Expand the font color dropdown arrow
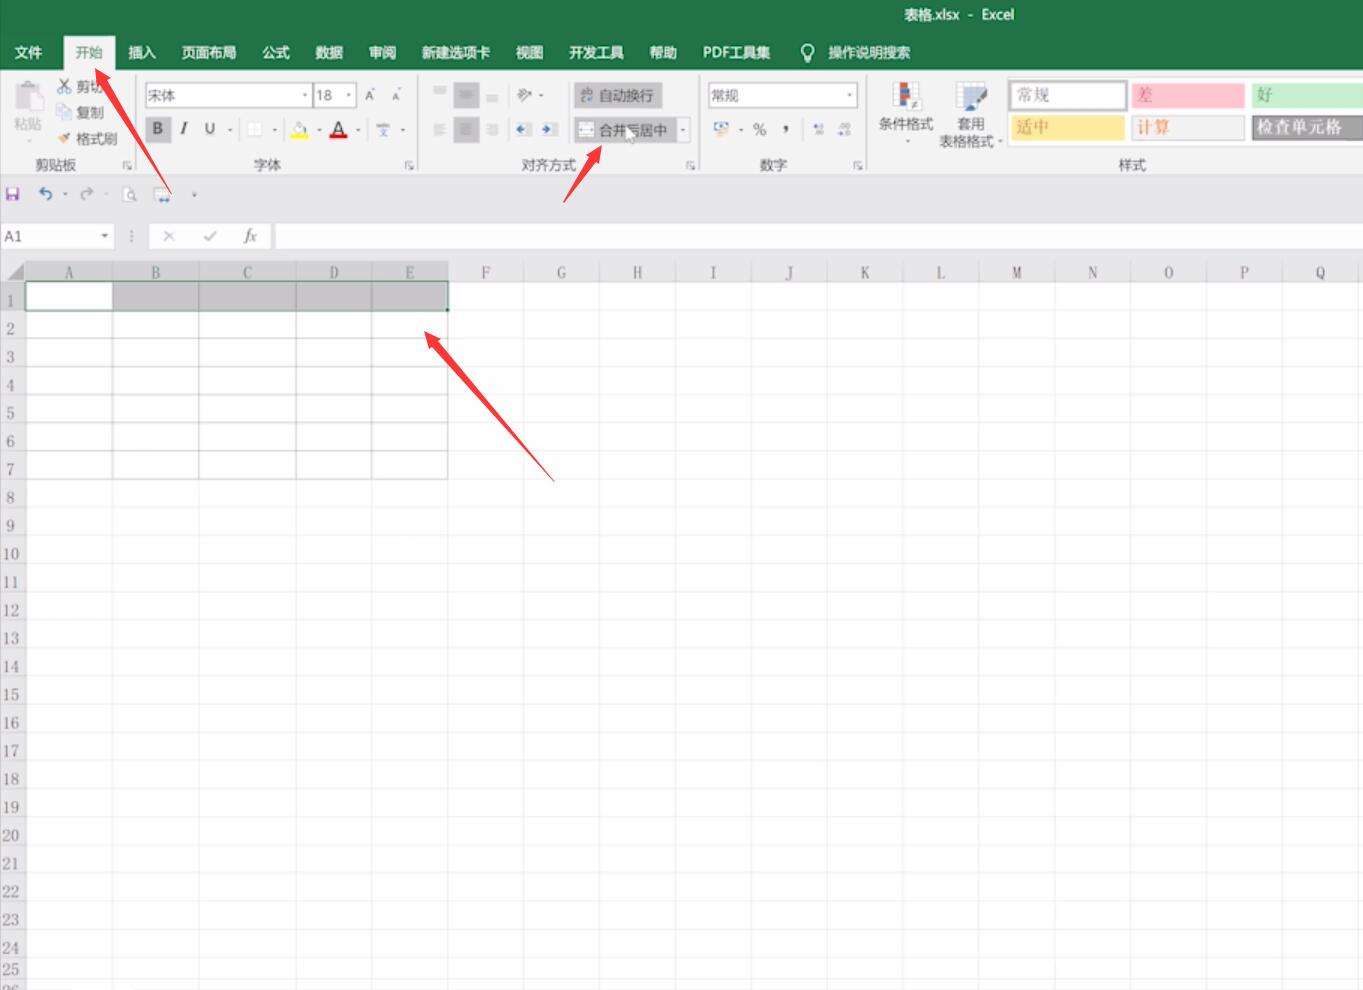This screenshot has height=990, width=1363. pyautogui.click(x=358, y=129)
